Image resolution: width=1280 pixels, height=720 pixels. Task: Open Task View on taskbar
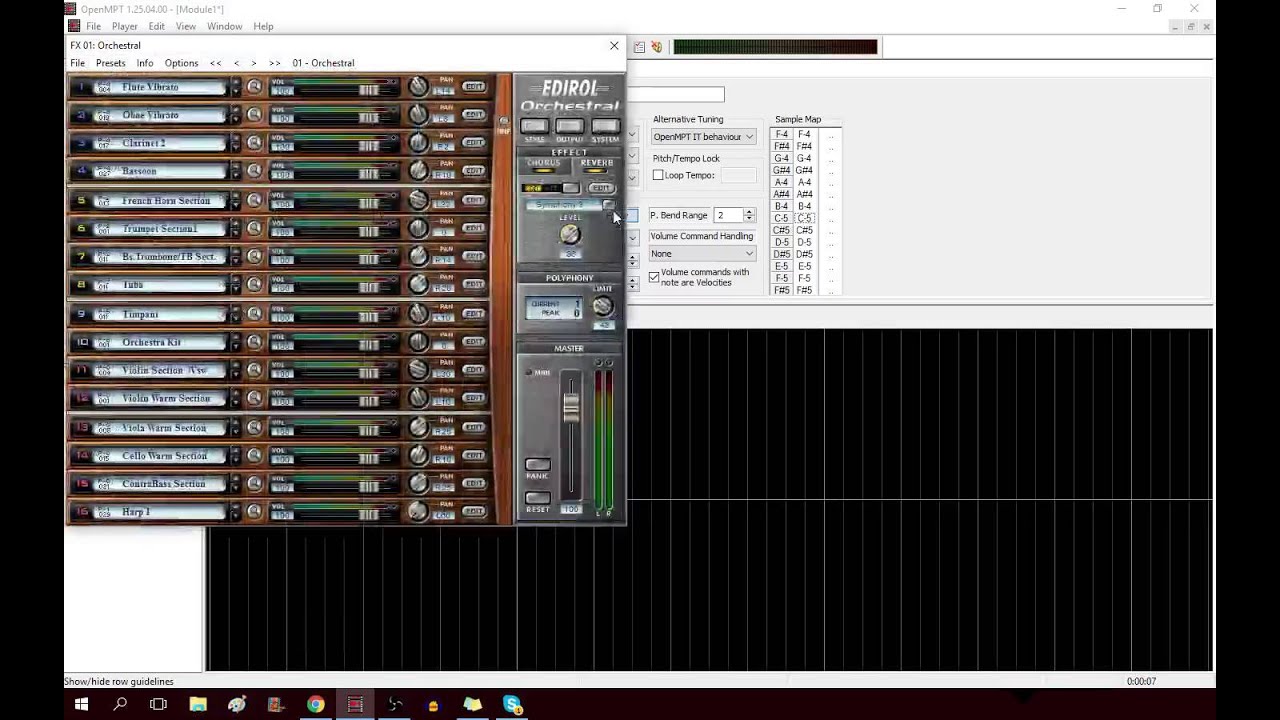[x=158, y=704]
